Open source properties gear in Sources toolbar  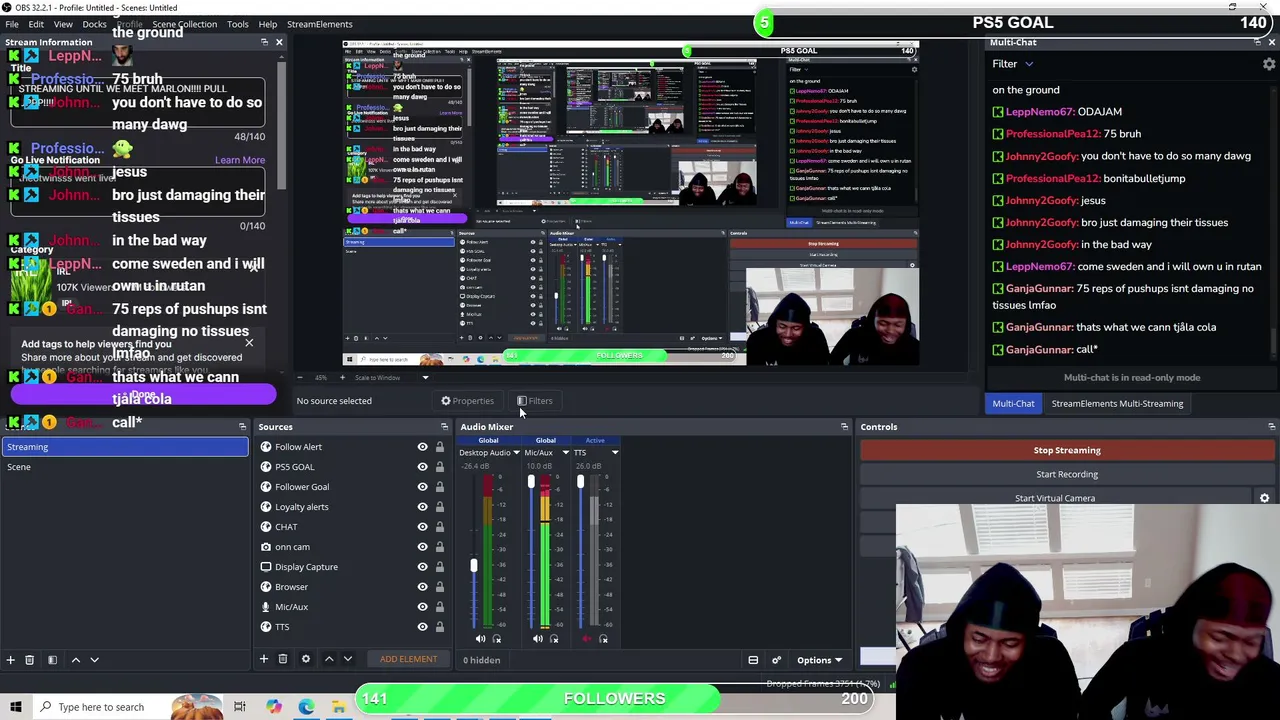point(306,659)
